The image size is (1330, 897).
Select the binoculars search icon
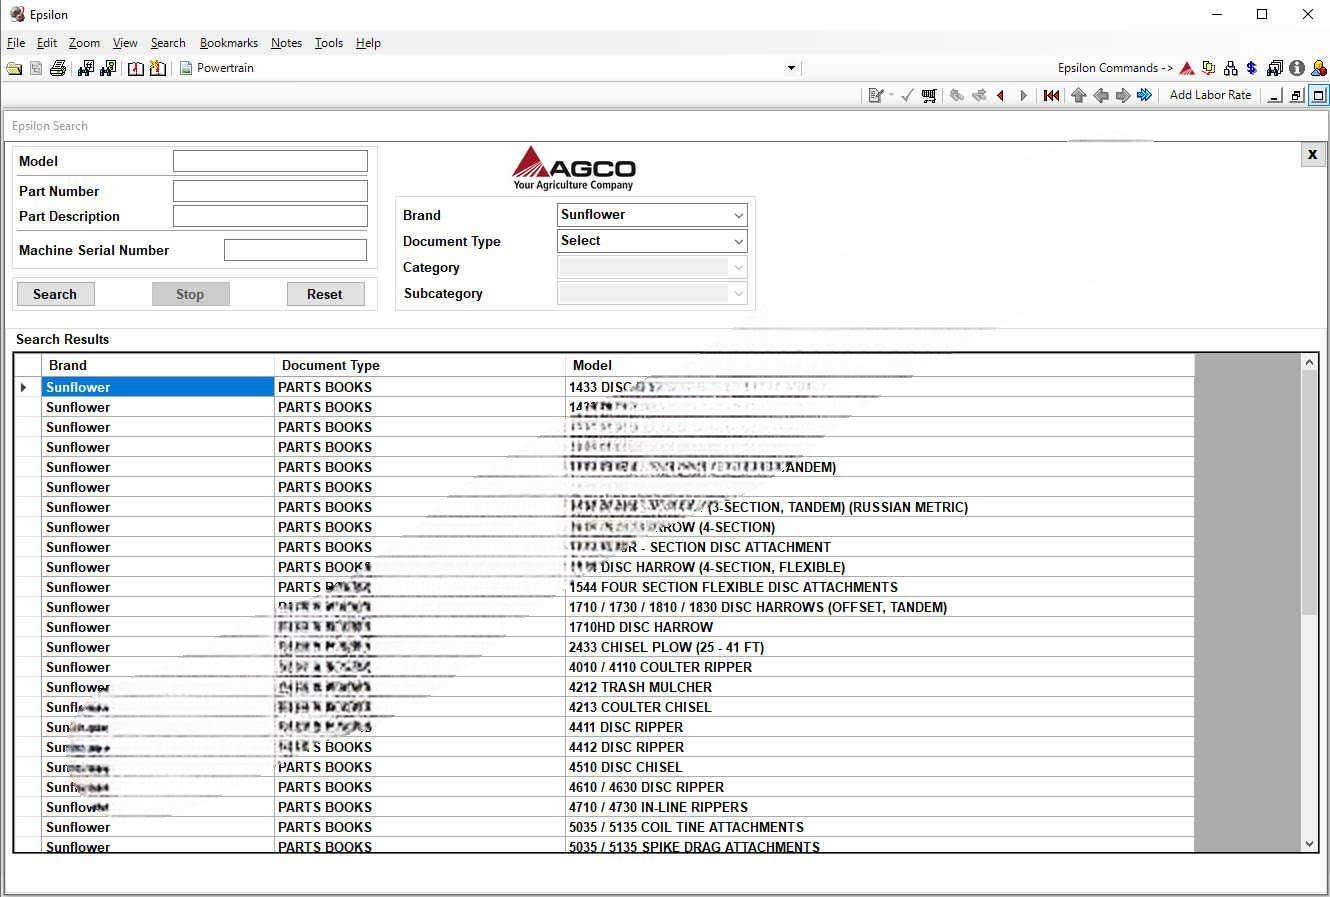click(x=86, y=68)
